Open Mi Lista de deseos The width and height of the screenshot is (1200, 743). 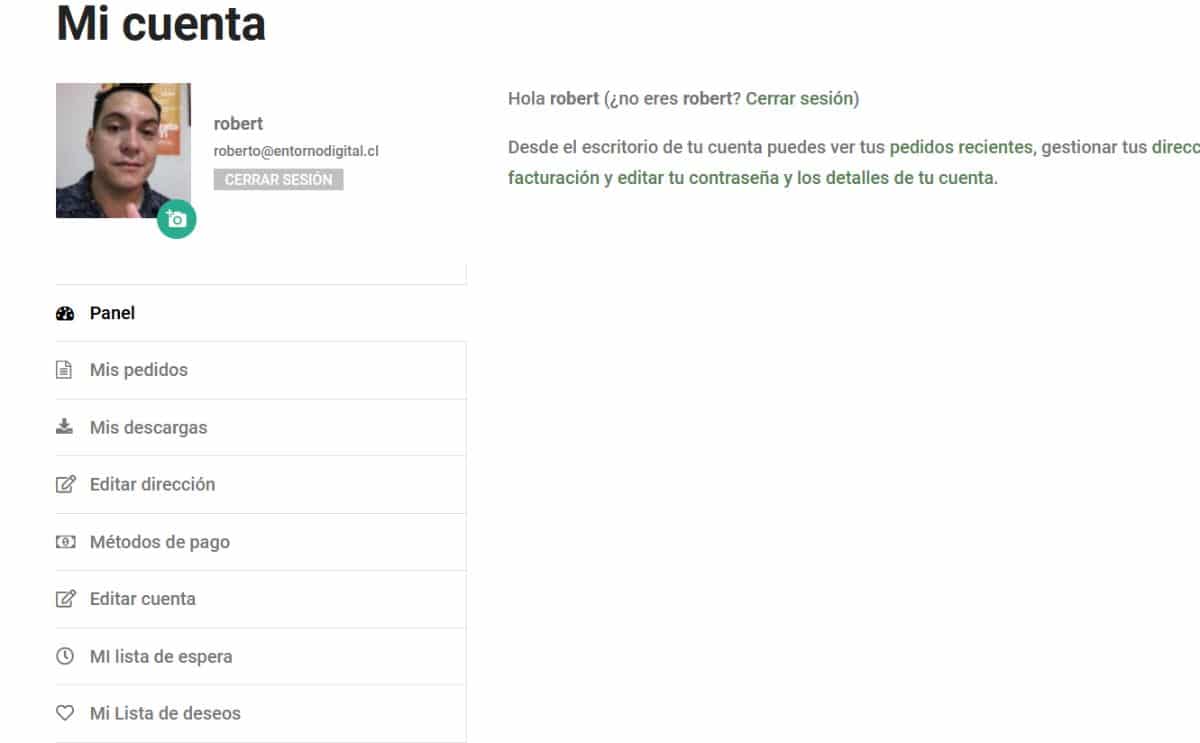(261, 713)
